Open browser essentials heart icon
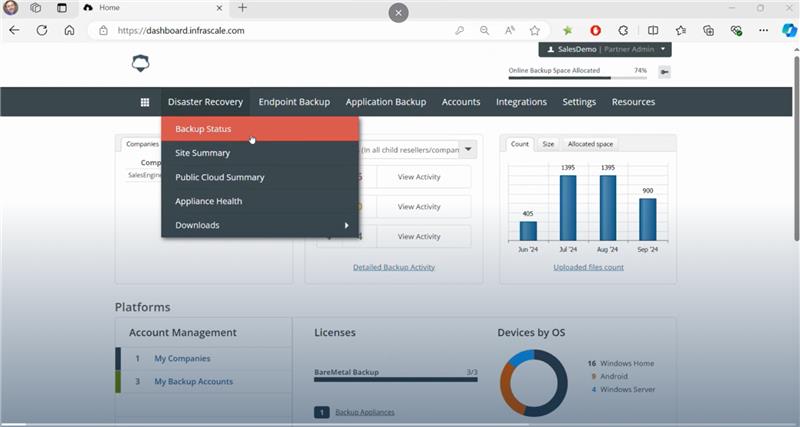800x427 pixels. [736, 31]
